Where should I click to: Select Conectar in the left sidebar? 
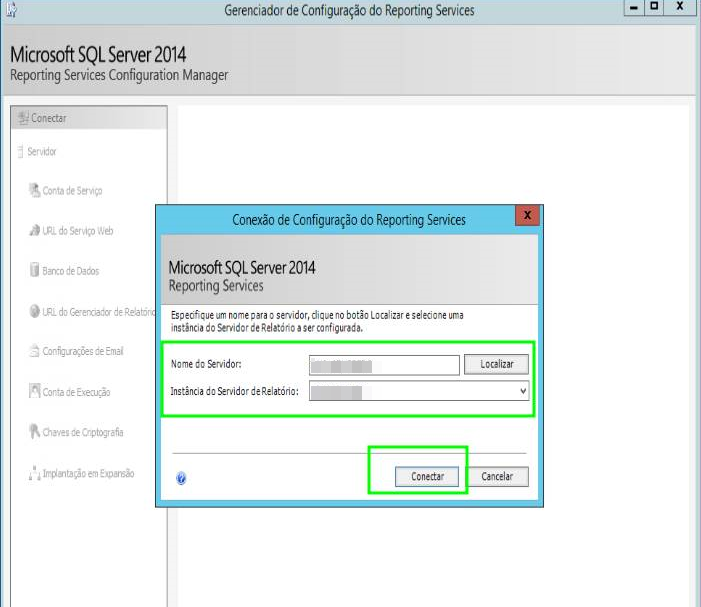coord(89,118)
